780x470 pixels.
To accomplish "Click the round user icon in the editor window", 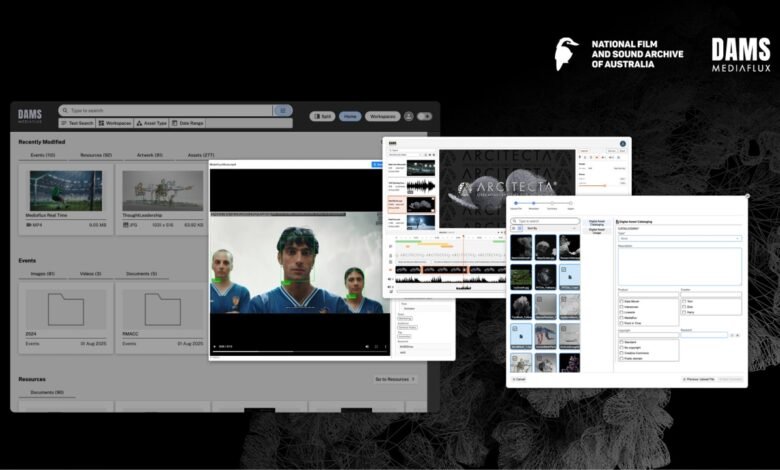I will [622, 144].
